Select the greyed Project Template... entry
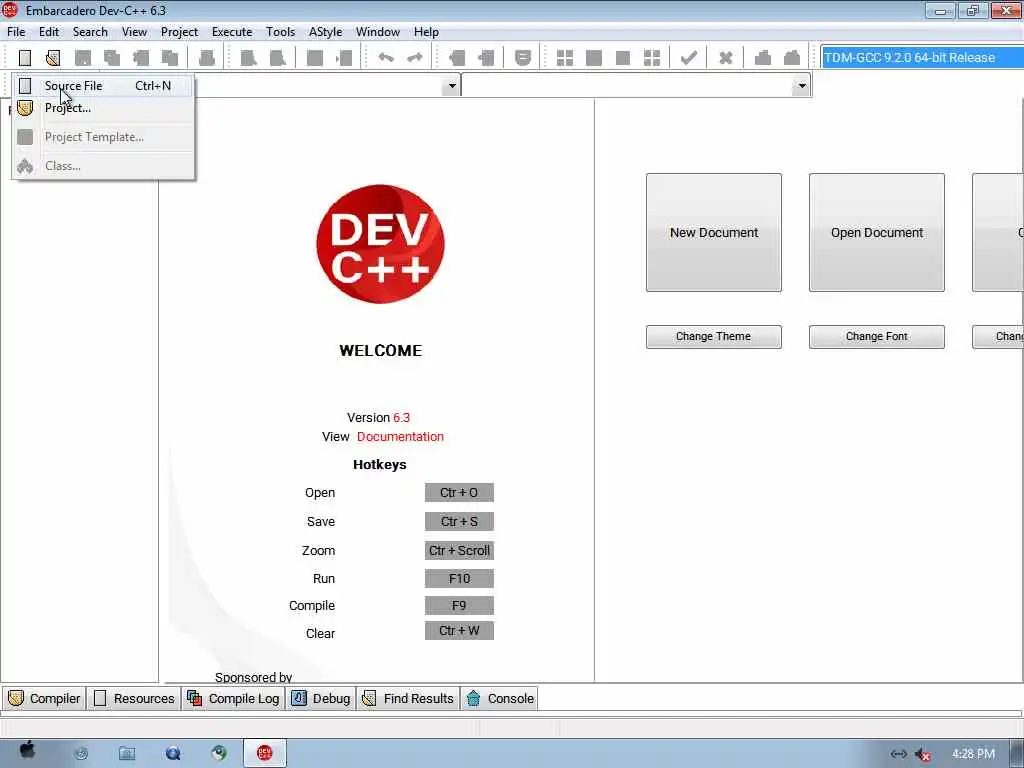This screenshot has width=1024, height=768. 103,136
